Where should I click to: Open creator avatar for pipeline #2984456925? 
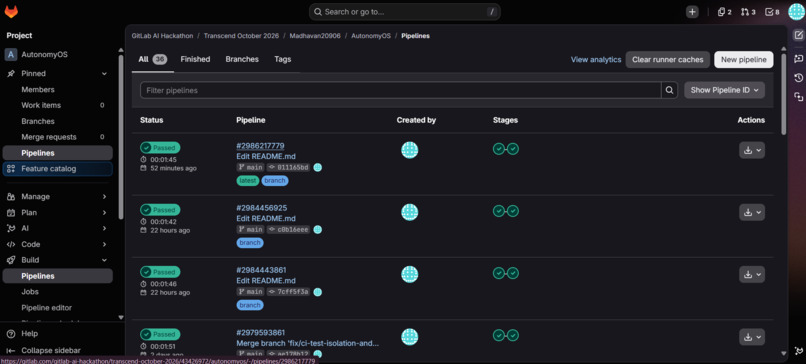pyautogui.click(x=410, y=212)
